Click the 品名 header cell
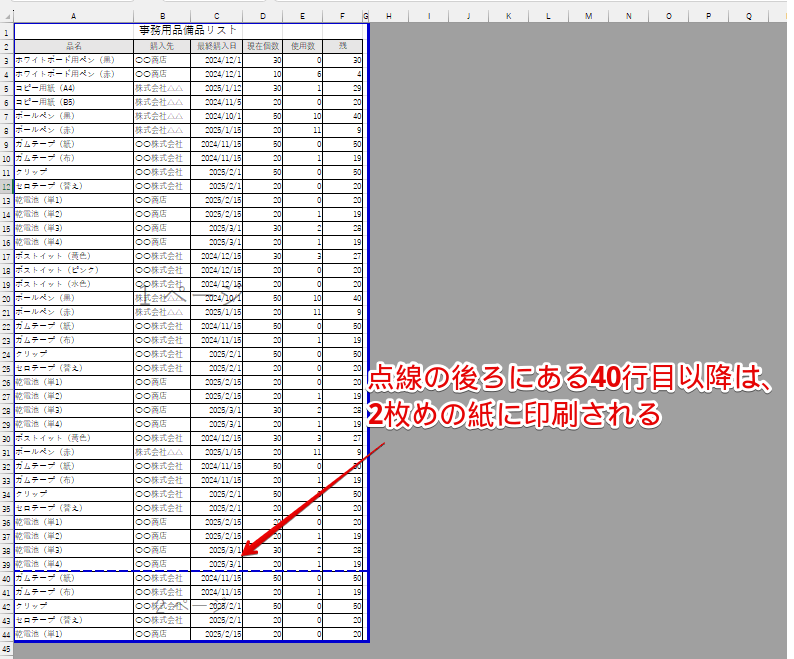Screen dimensions: 794x659 74,46
